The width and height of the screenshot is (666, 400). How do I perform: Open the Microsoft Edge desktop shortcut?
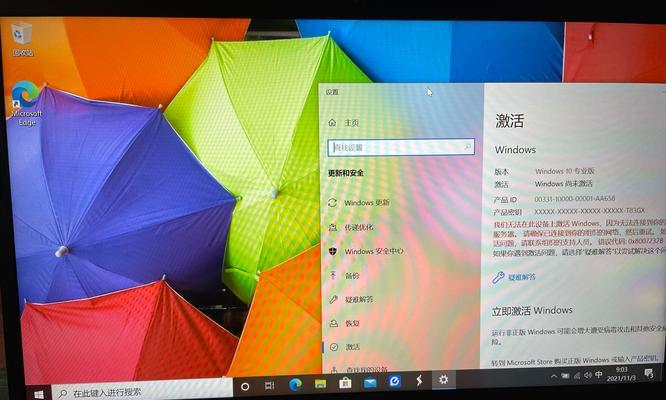[25, 103]
